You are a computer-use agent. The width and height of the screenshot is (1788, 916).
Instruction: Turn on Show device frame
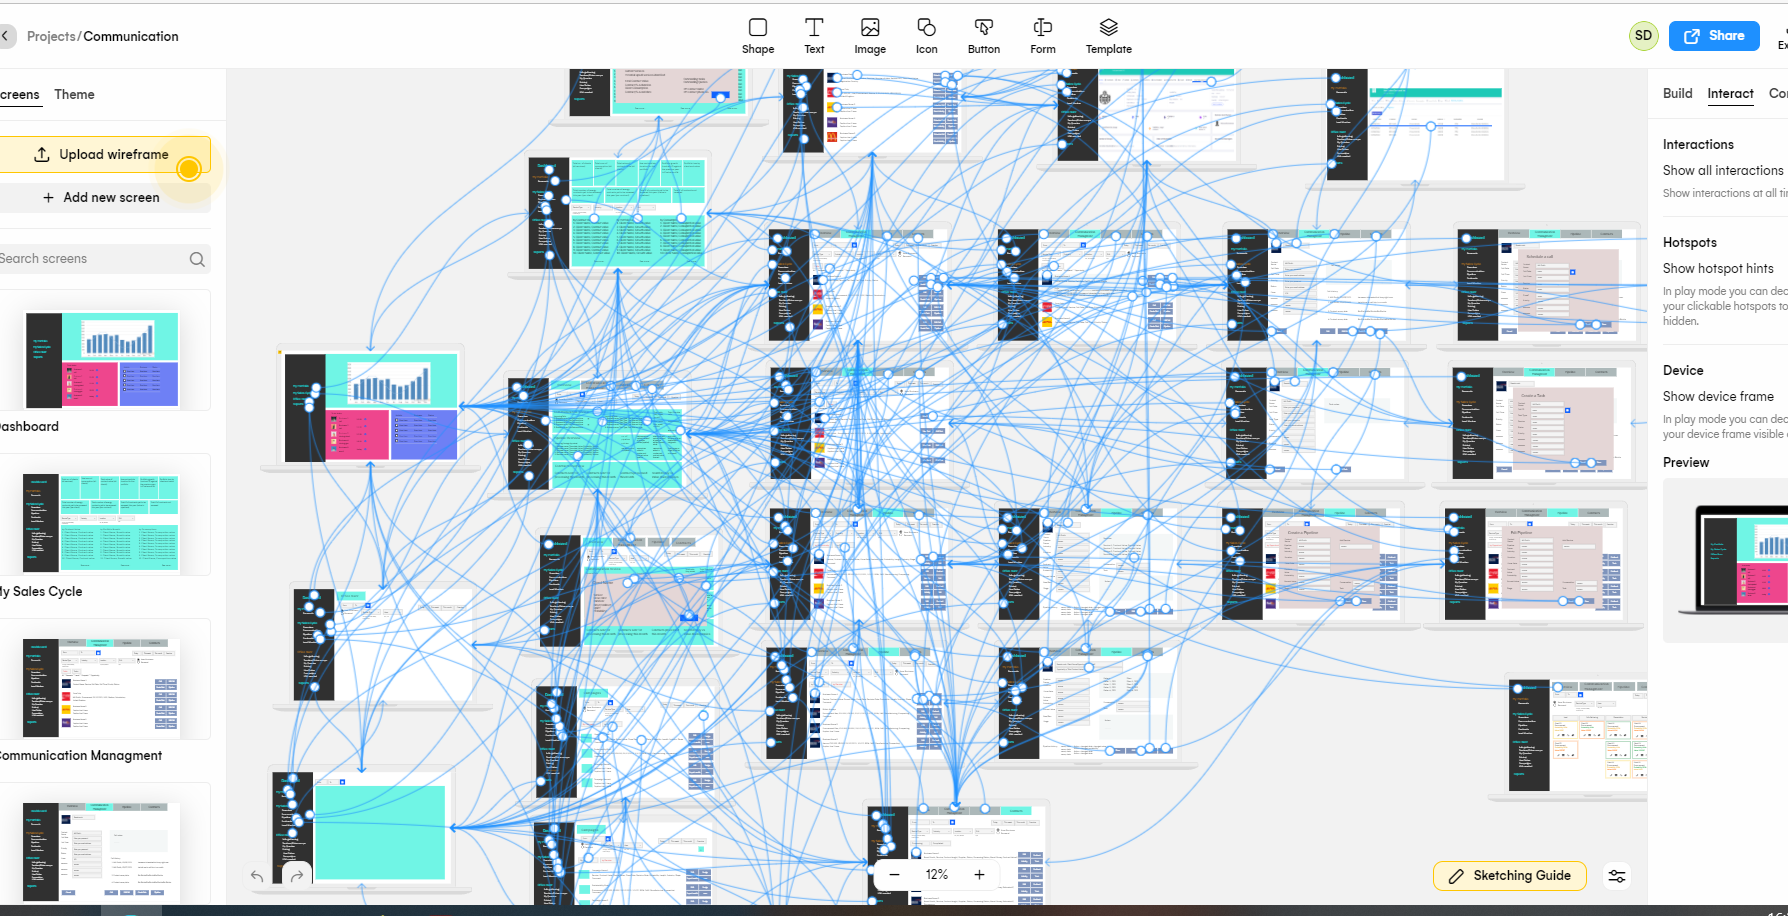click(1719, 396)
